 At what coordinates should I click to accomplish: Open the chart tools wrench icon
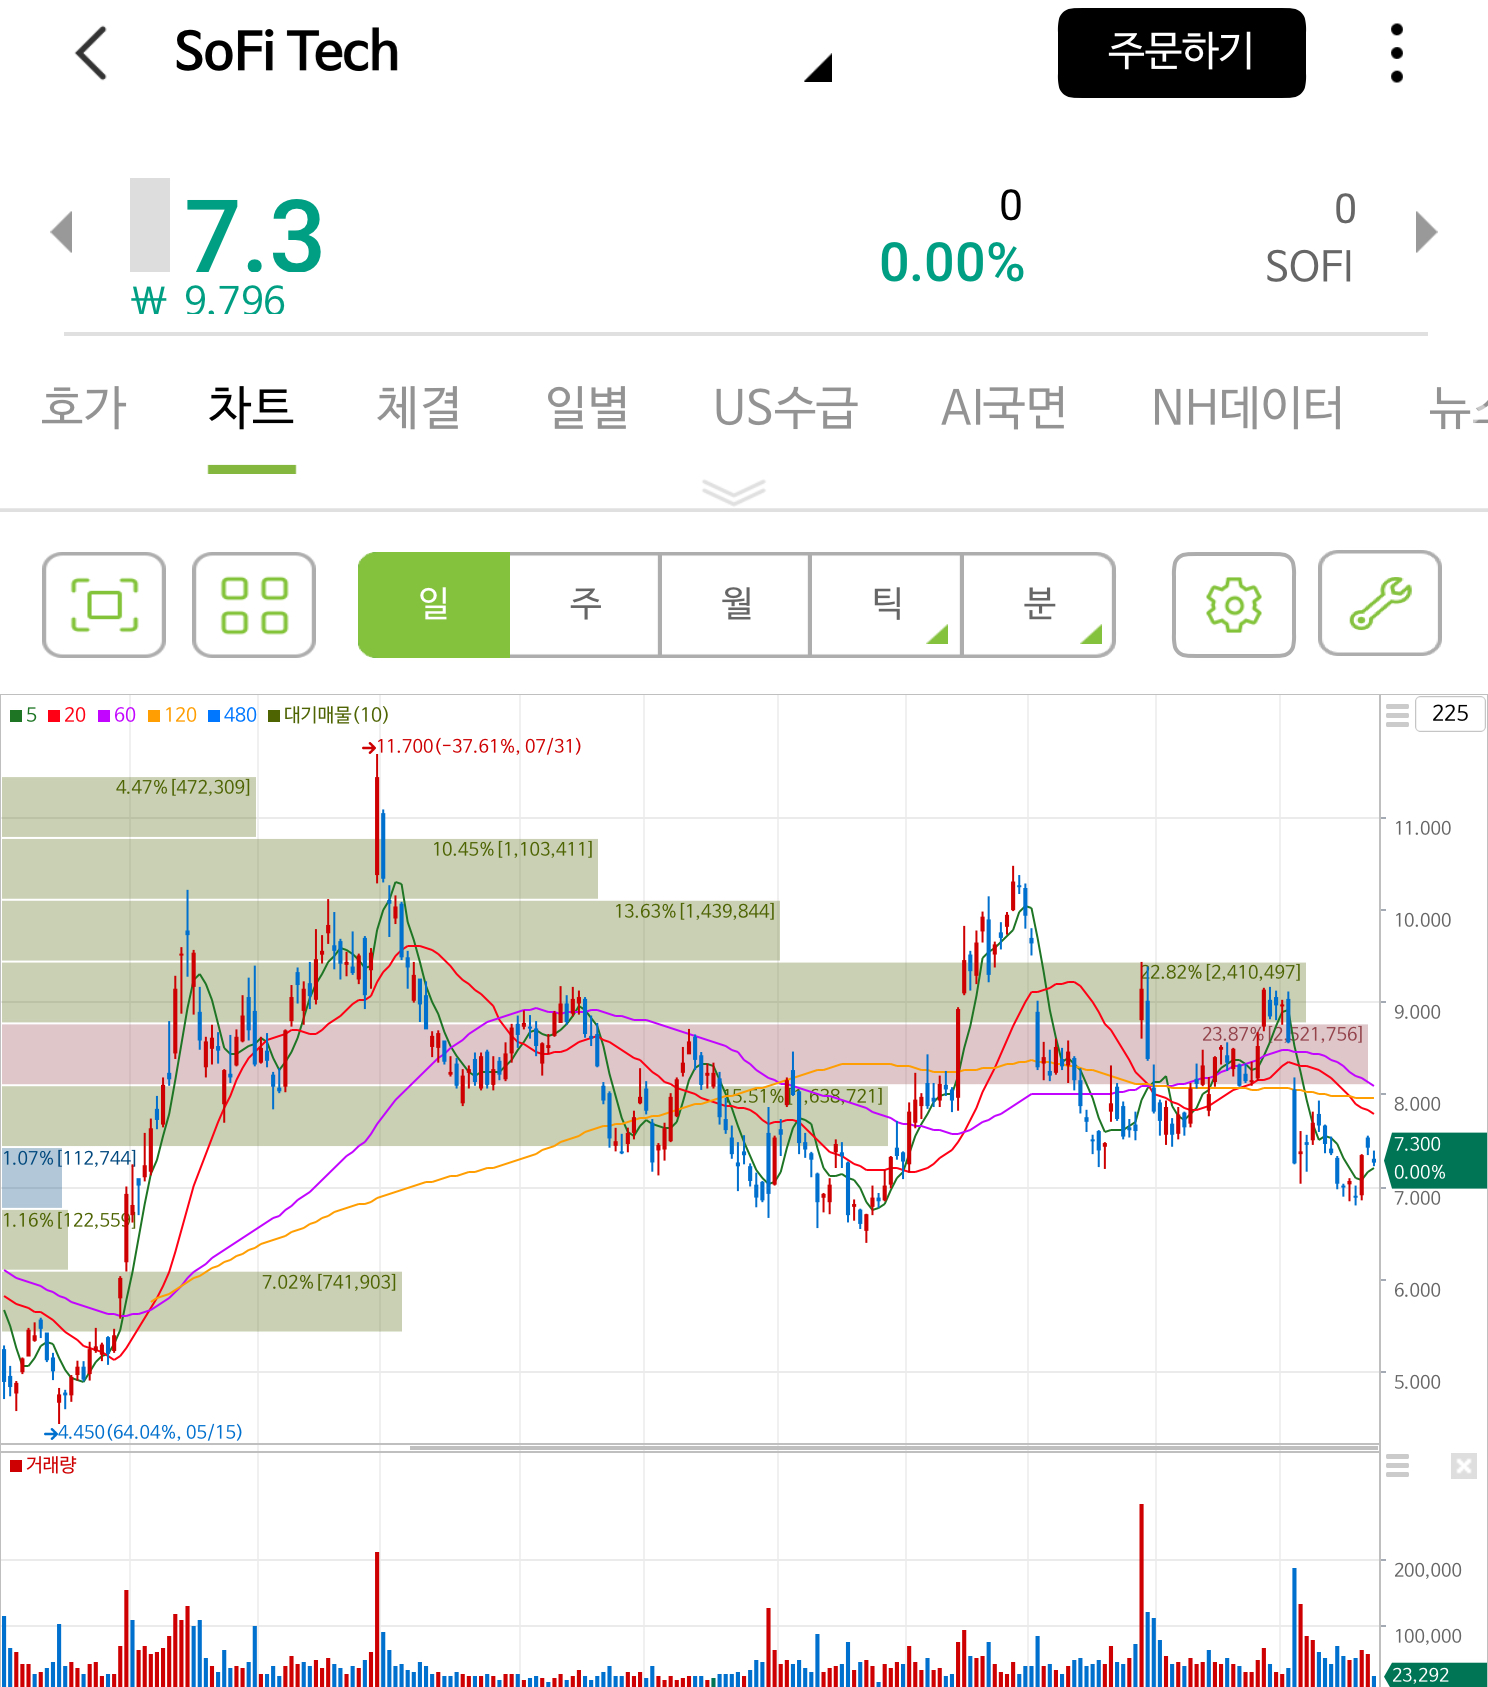[x=1380, y=603]
